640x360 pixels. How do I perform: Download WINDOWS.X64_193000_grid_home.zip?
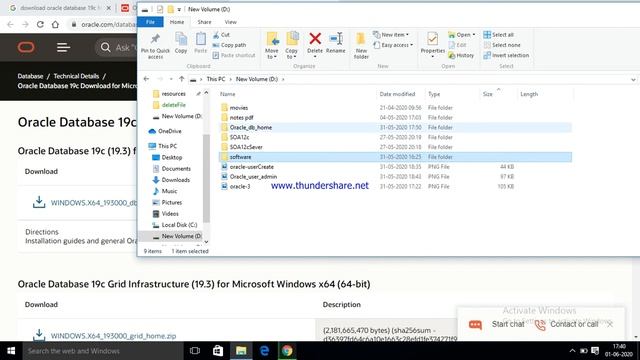pos(113,336)
